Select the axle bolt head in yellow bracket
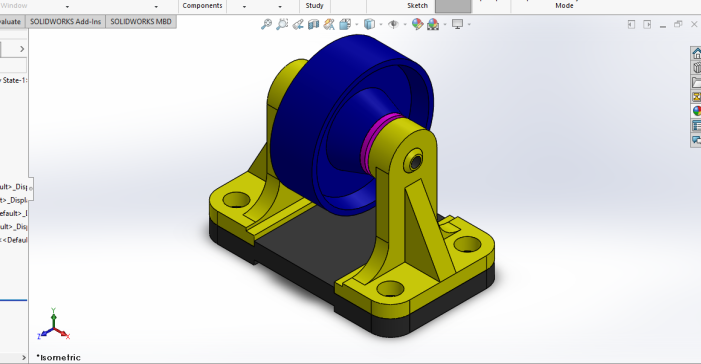 [415, 161]
